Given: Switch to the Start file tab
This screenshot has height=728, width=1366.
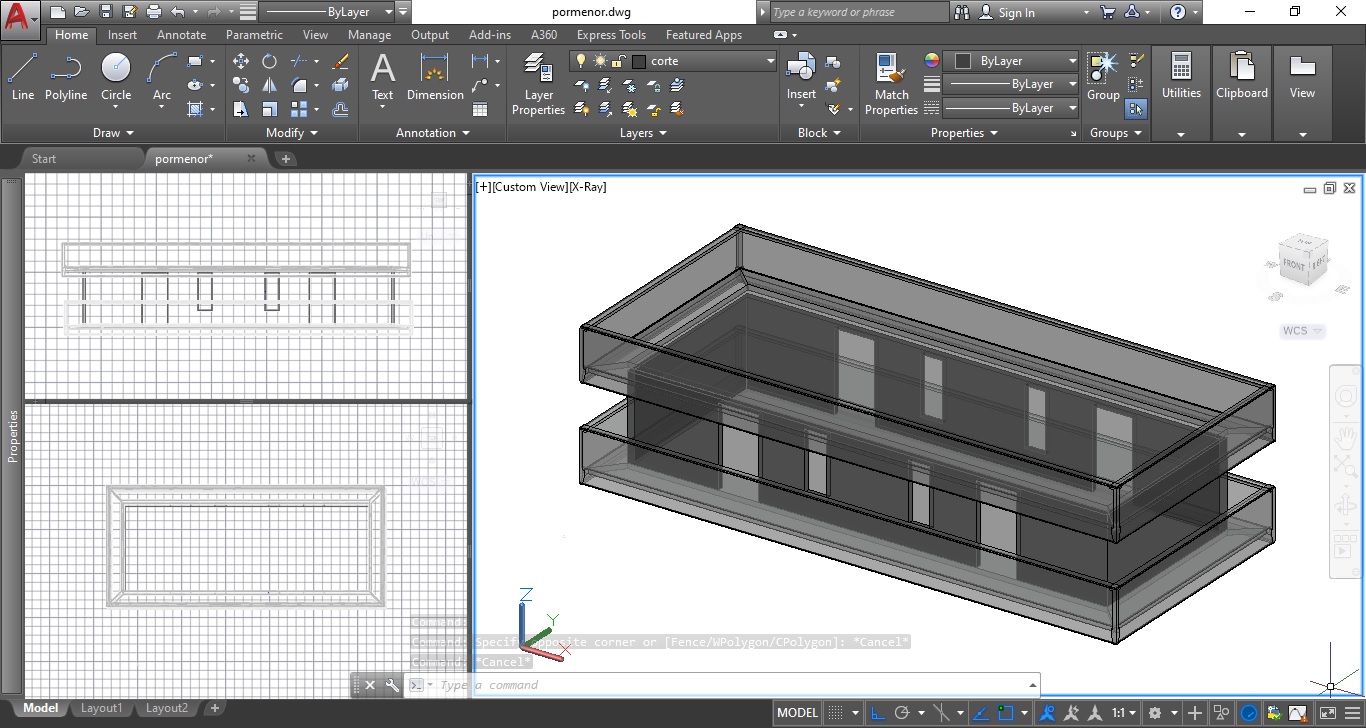Looking at the screenshot, I should pyautogui.click(x=44, y=159).
